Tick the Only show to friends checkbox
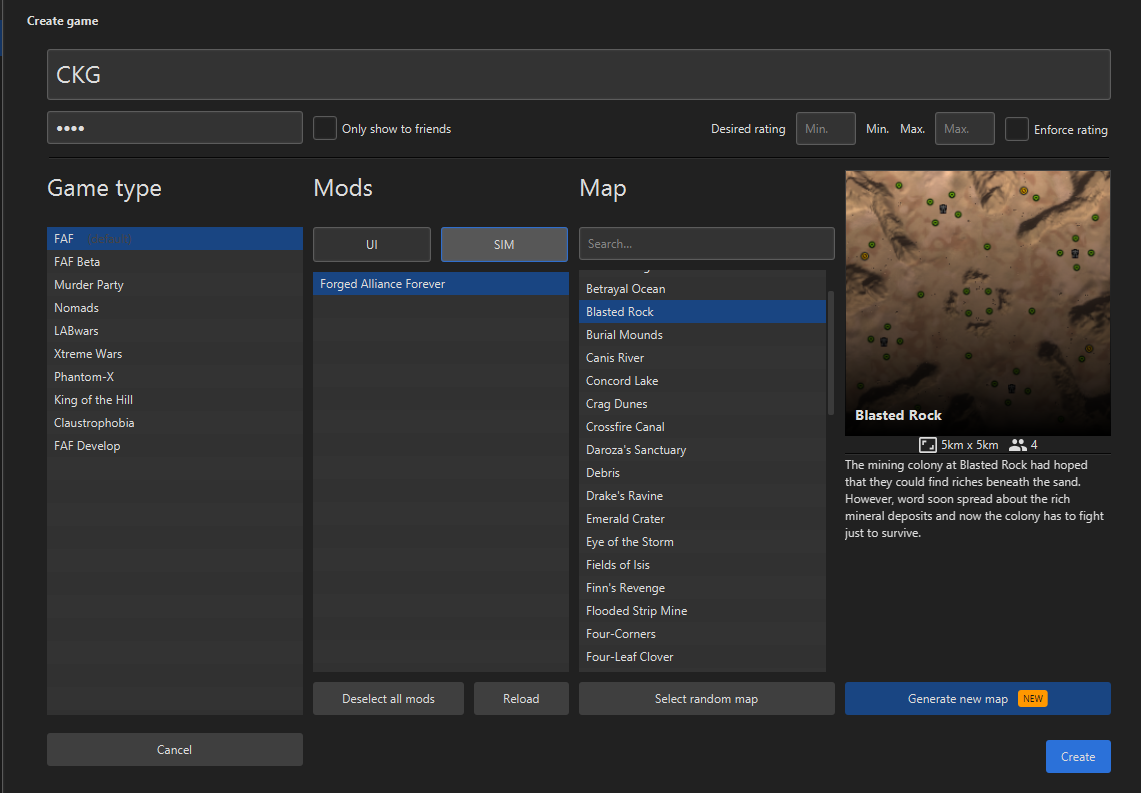 coord(325,128)
